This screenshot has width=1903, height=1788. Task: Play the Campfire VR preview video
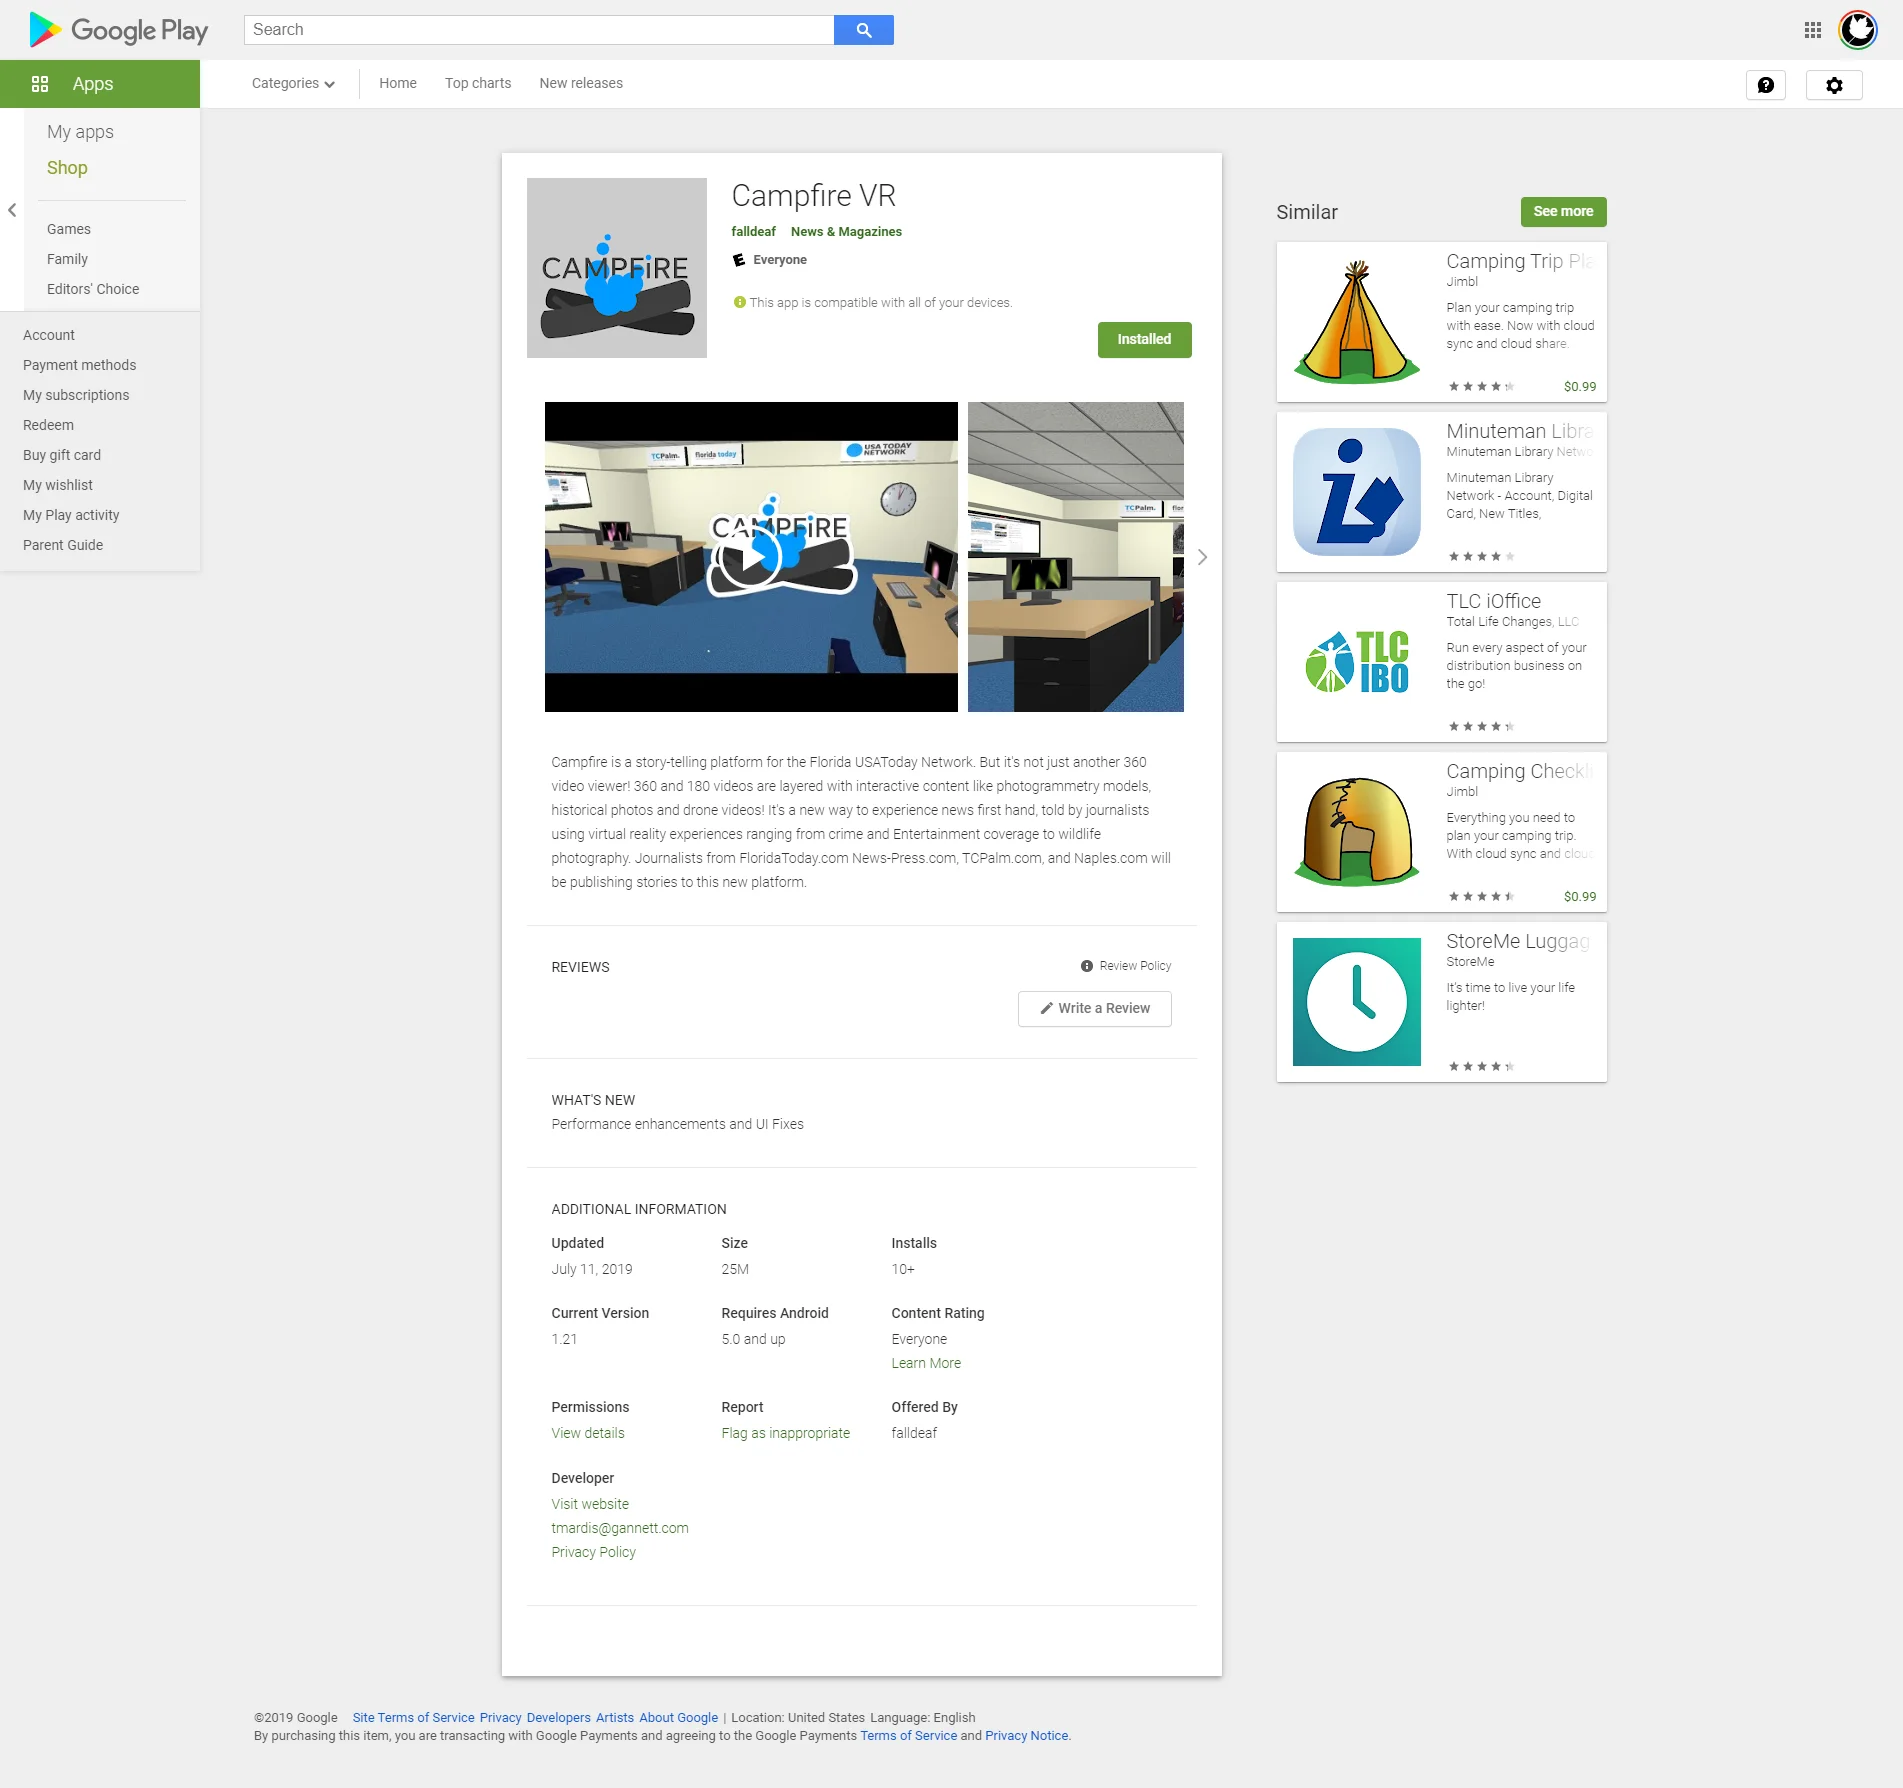[751, 557]
